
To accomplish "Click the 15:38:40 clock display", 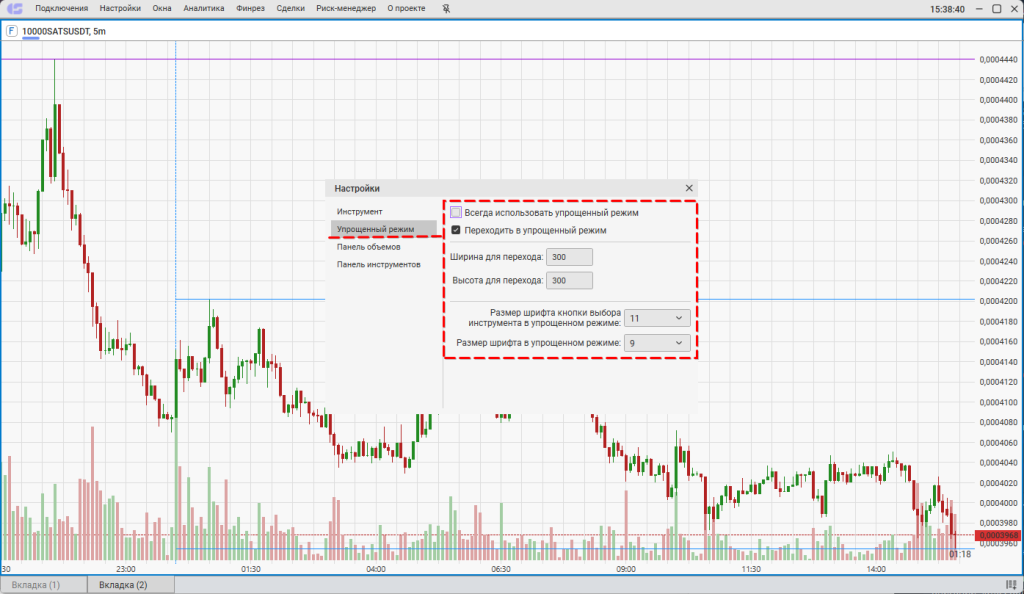I will pos(947,9).
